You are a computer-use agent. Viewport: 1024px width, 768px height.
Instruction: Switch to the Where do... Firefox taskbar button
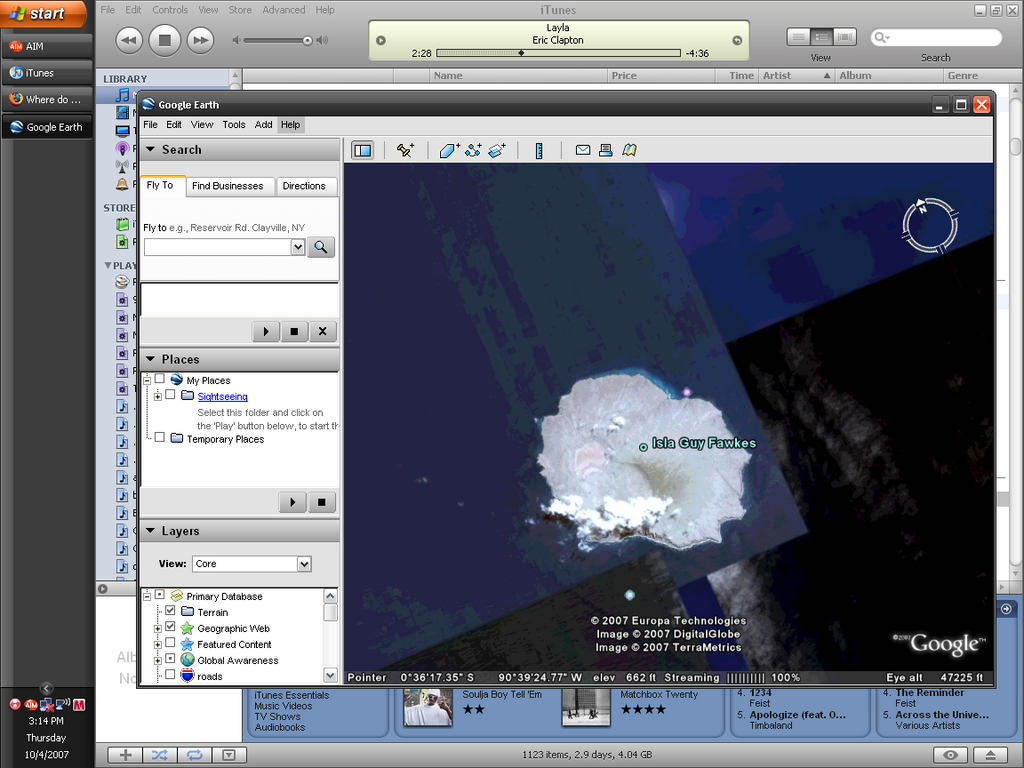point(46,100)
